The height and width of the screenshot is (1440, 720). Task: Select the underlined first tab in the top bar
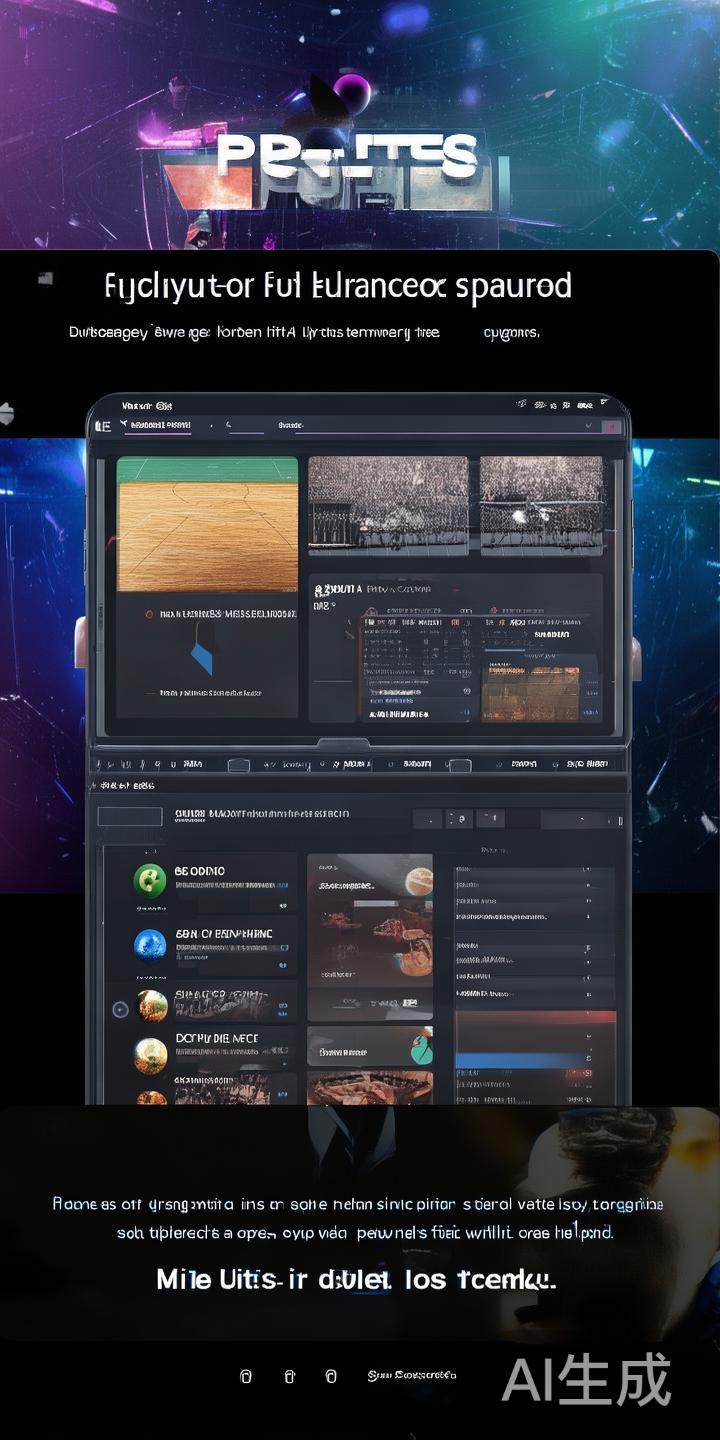coord(158,425)
